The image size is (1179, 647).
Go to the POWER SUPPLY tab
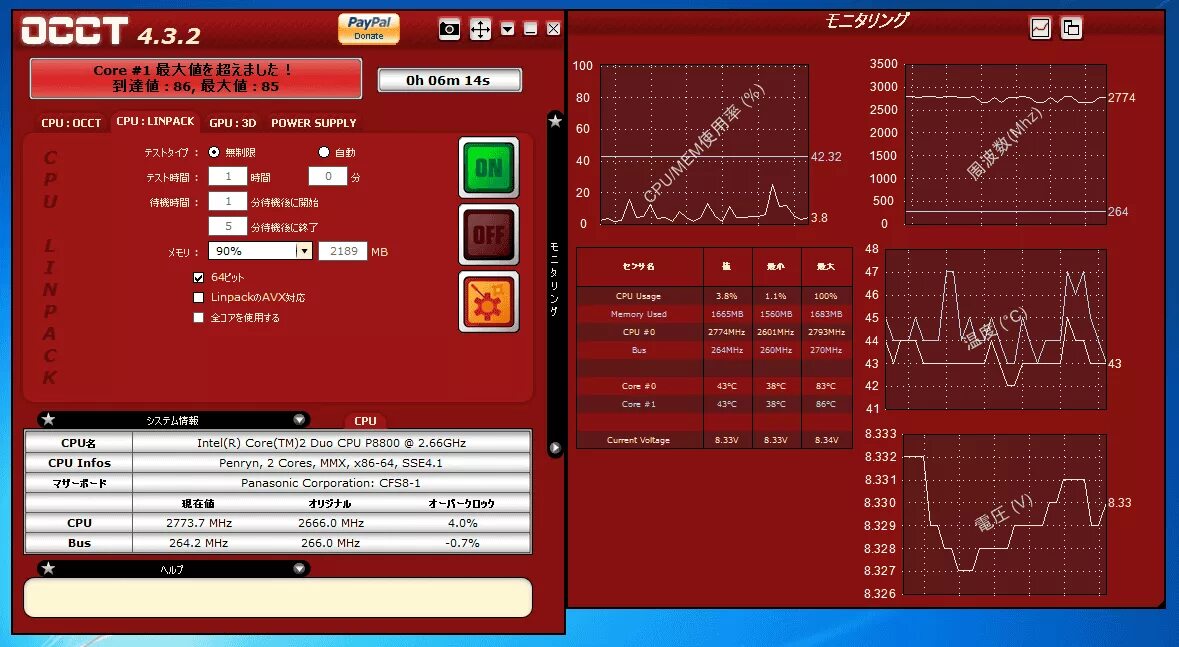[314, 123]
